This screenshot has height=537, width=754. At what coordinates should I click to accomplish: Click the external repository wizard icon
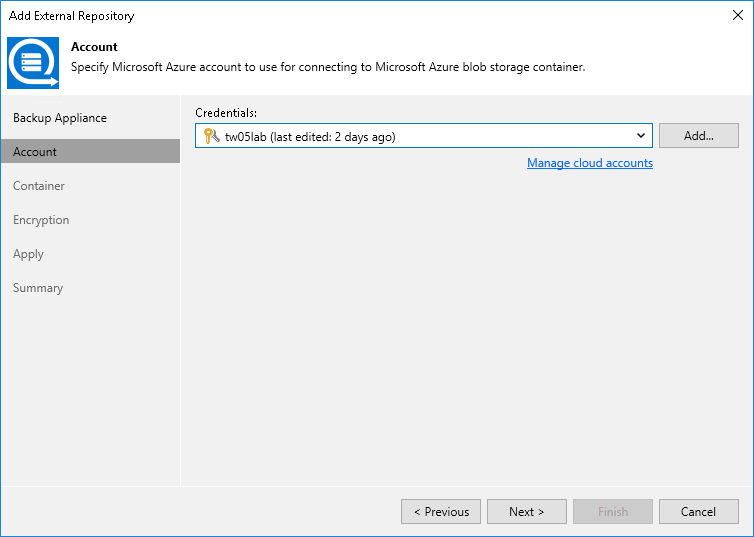[x=33, y=63]
